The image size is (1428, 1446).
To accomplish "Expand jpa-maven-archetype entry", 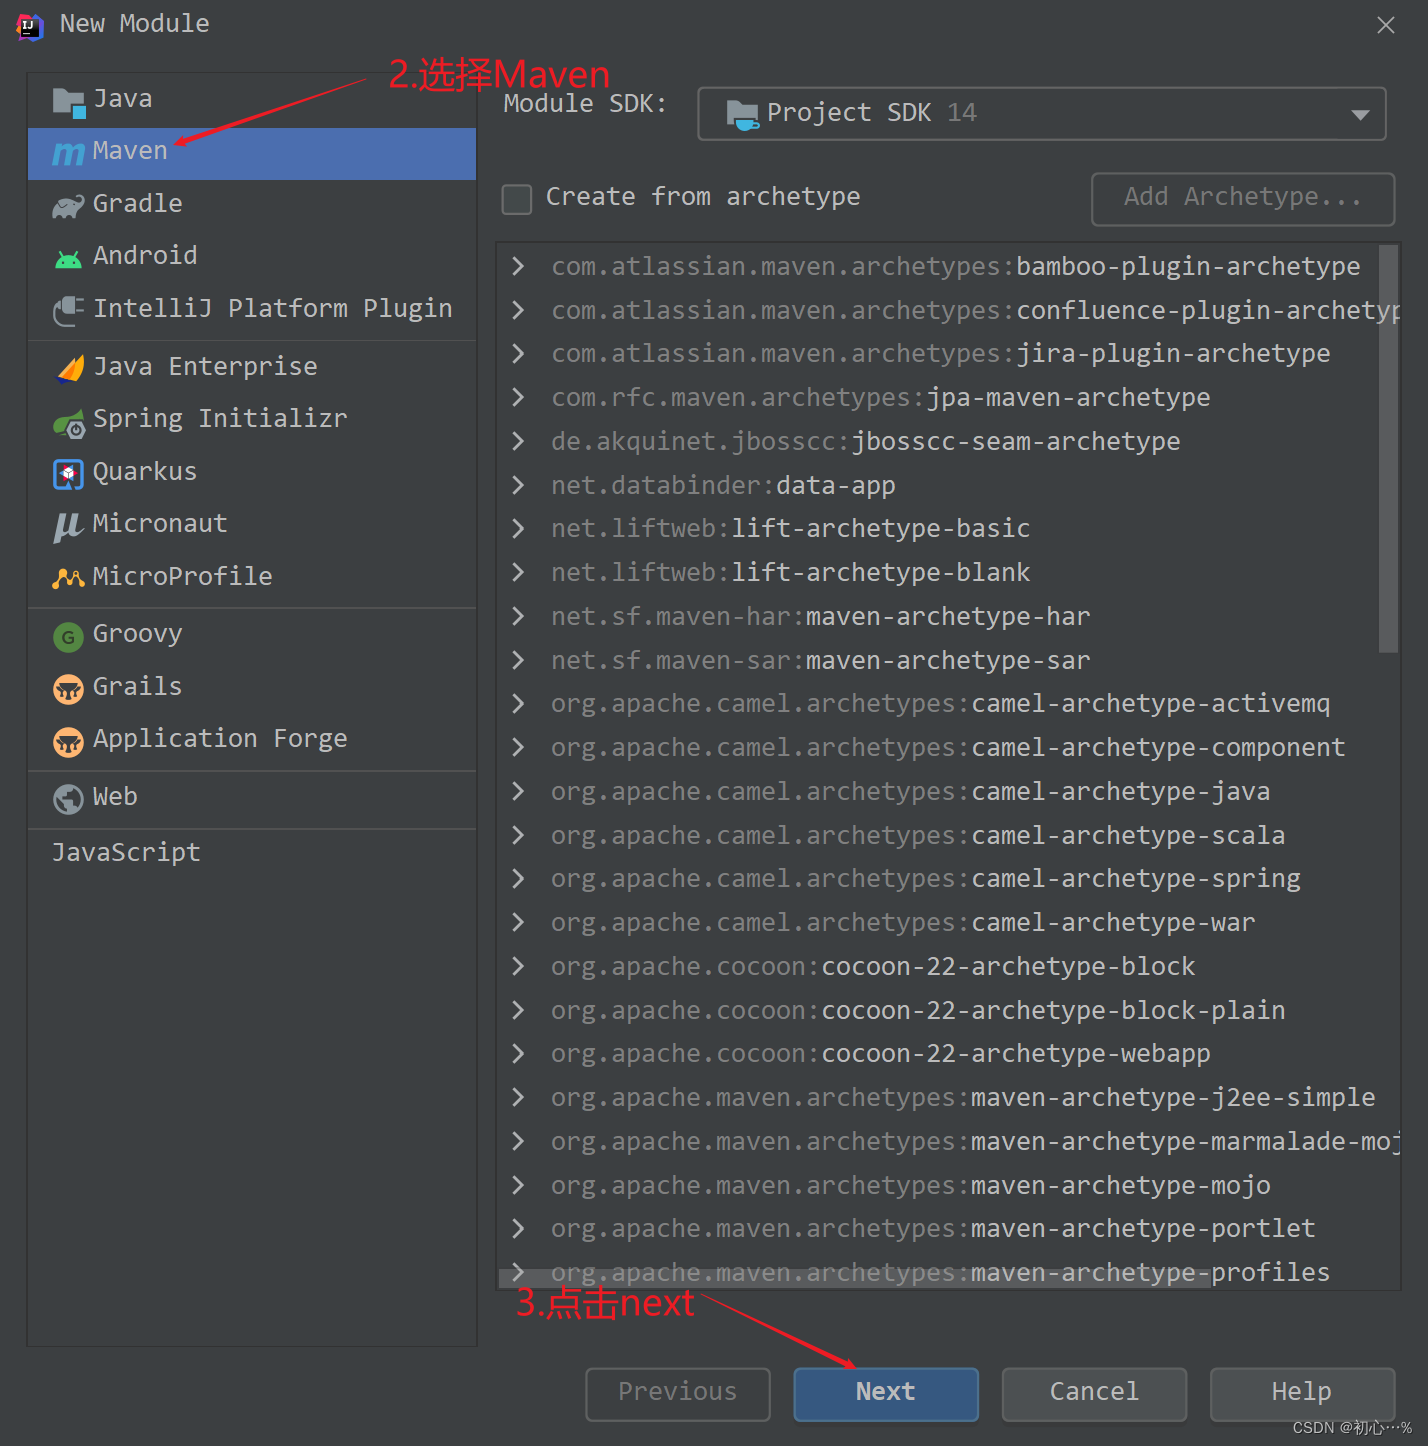I will (x=518, y=397).
